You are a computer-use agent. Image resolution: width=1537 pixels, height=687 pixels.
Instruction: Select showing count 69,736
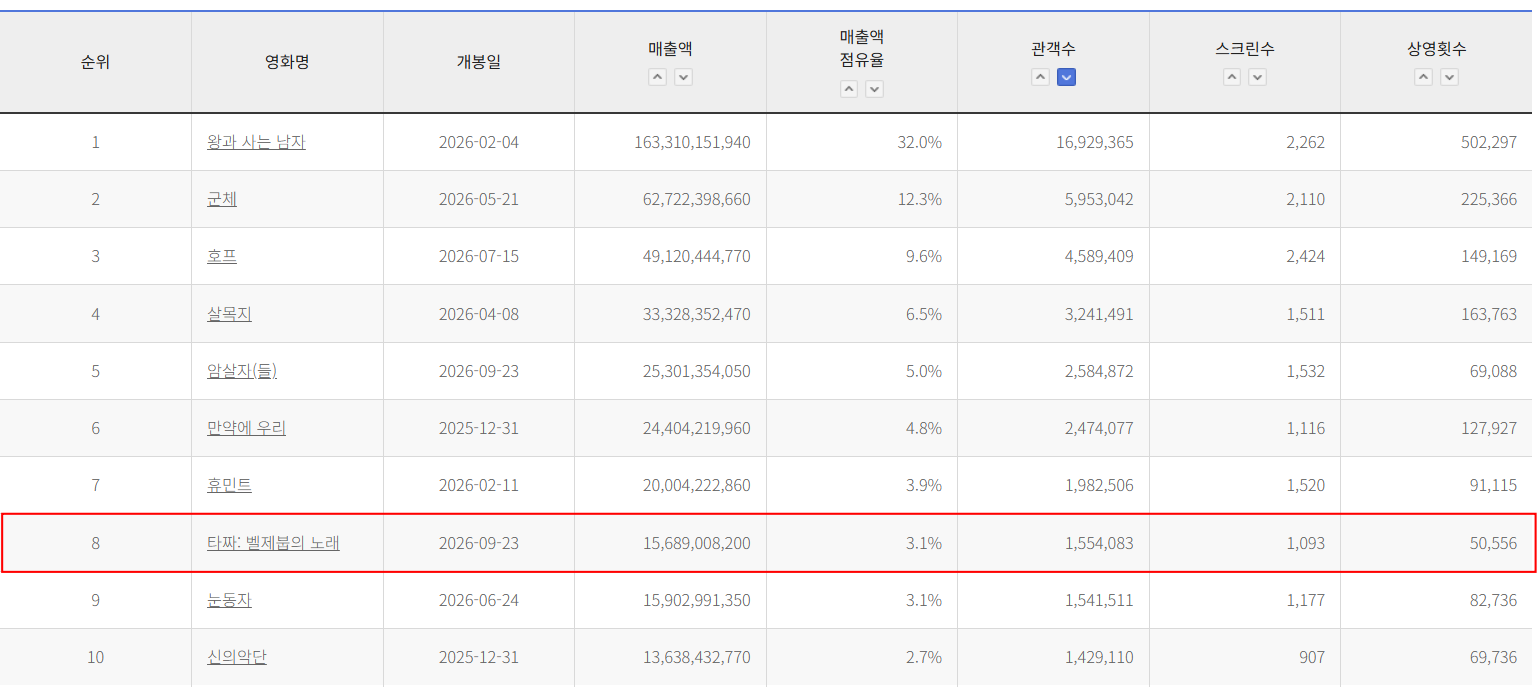pyautogui.click(x=1492, y=657)
